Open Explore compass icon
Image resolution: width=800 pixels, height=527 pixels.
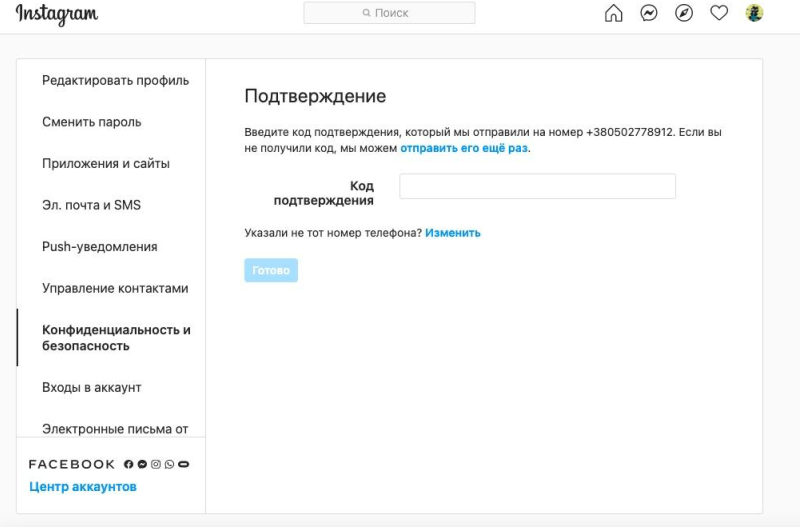pos(684,13)
